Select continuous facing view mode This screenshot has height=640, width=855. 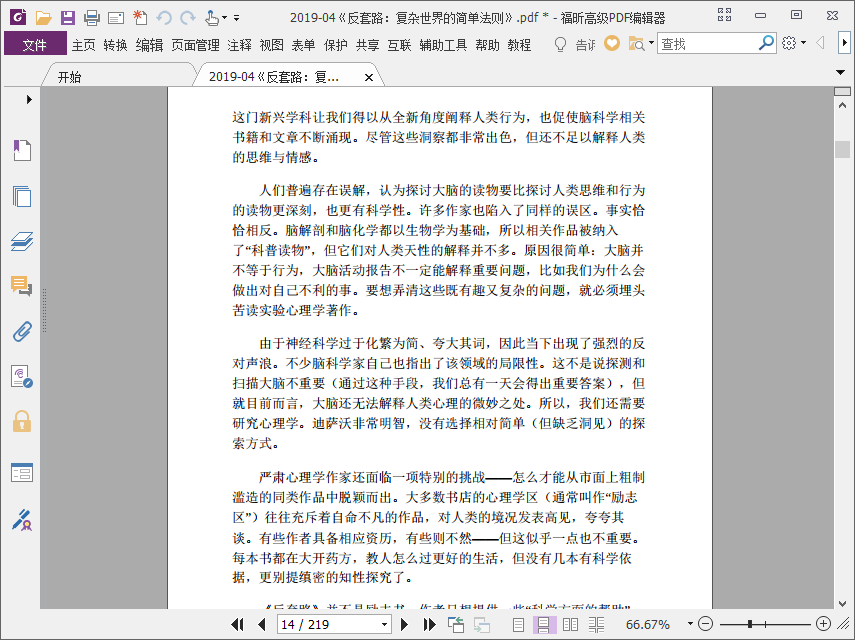point(596,625)
